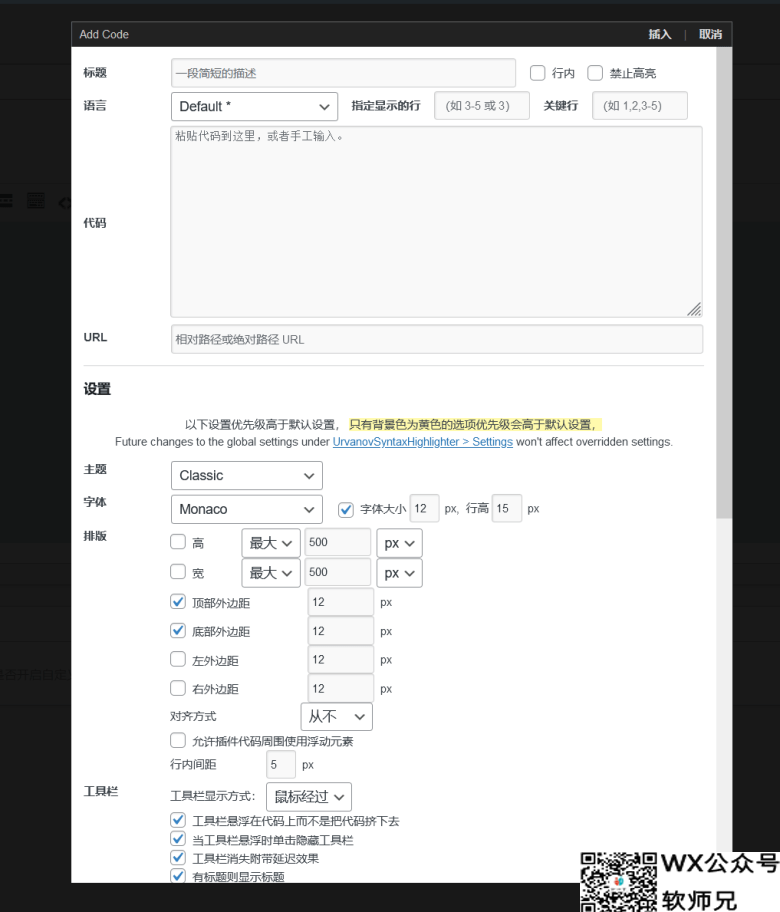Focus the 标题 description input field
Viewport: 780px width, 912px height.
point(343,73)
